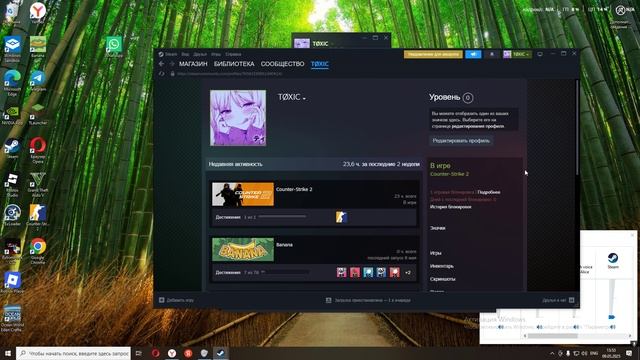
Task: Expand the TØXIC profile name dropdown
Action: pos(304,98)
